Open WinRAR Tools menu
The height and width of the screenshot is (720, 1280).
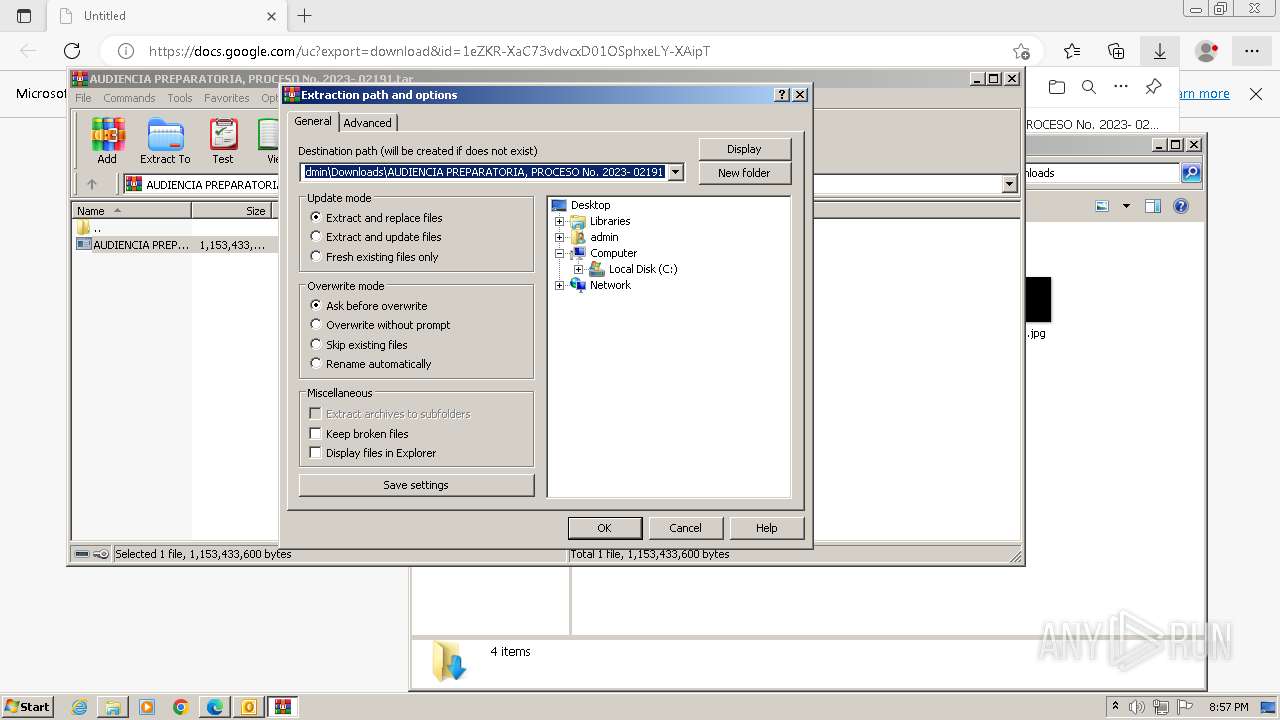[x=180, y=98]
